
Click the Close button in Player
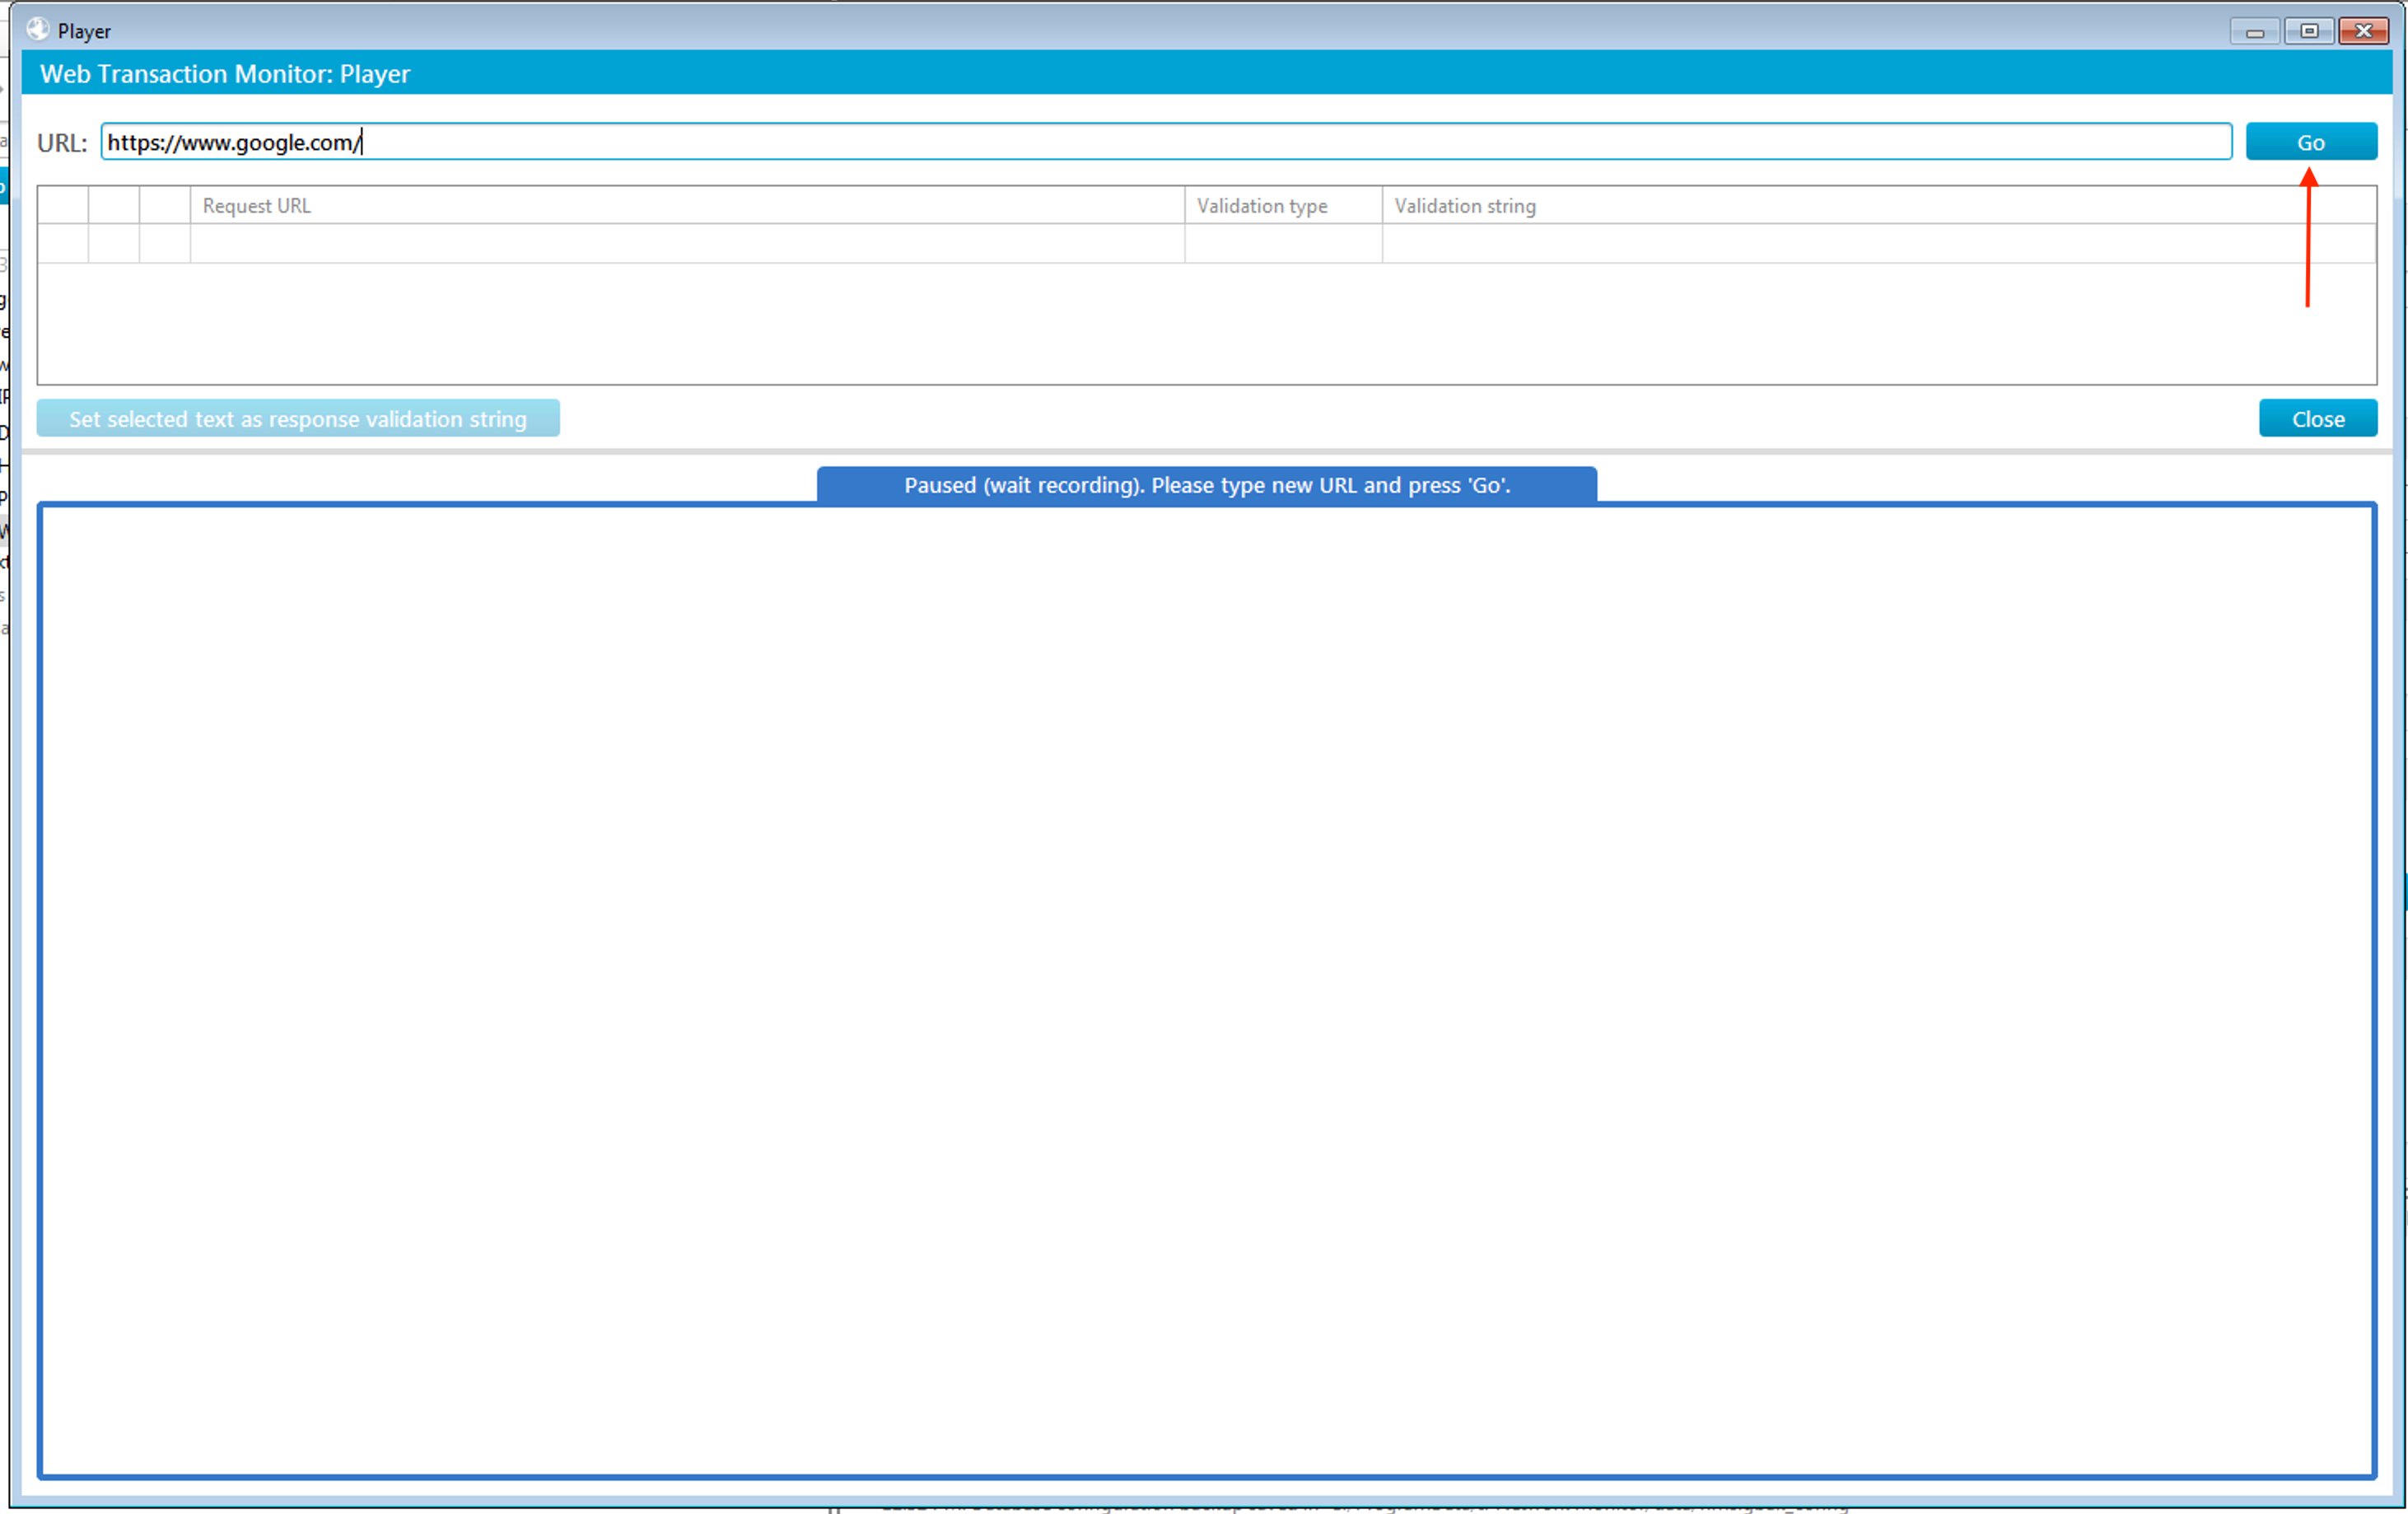[x=2317, y=419]
